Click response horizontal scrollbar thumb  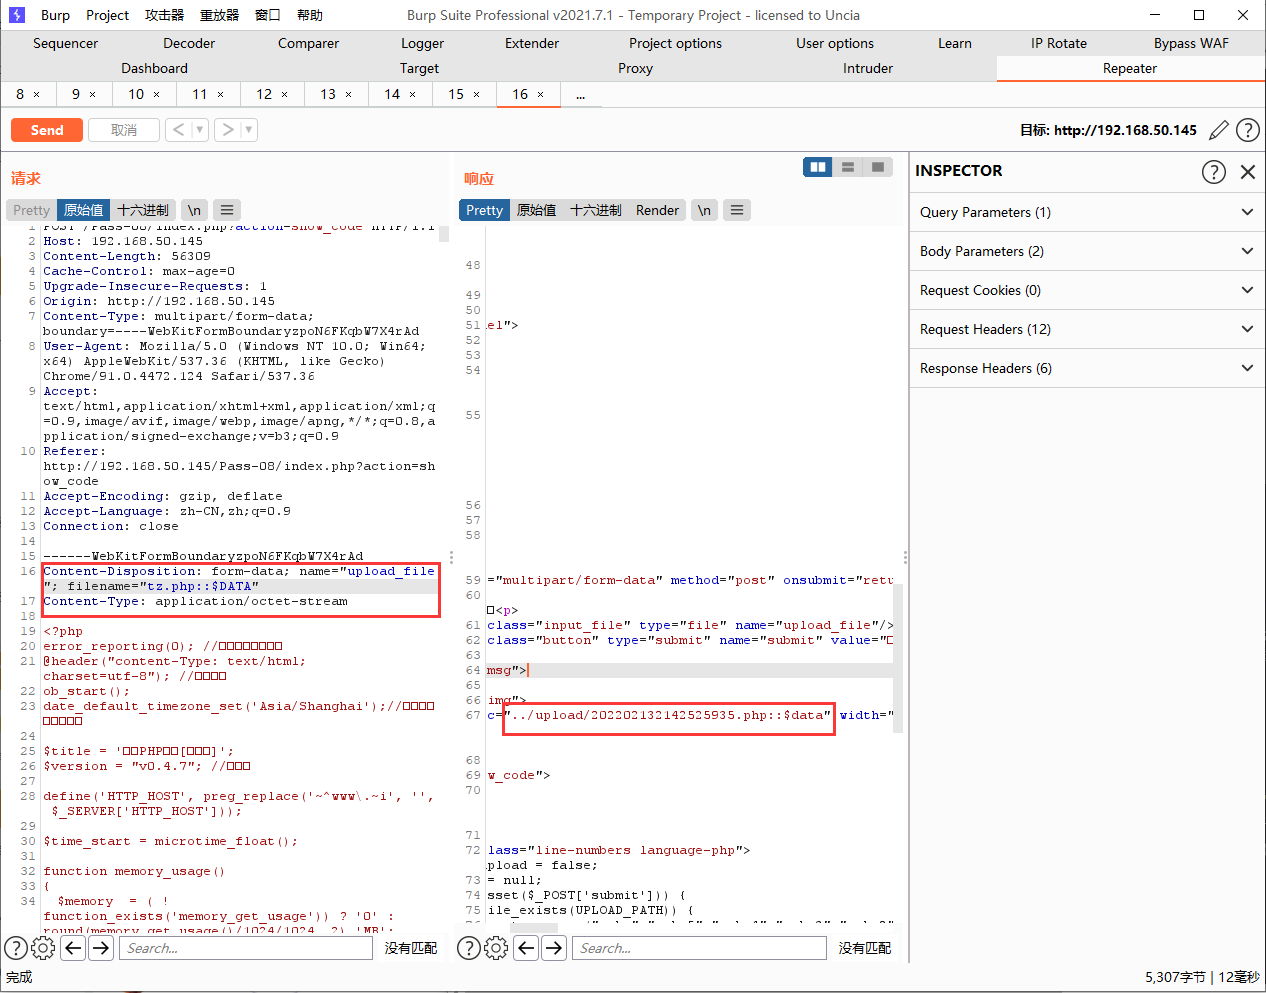[534, 928]
